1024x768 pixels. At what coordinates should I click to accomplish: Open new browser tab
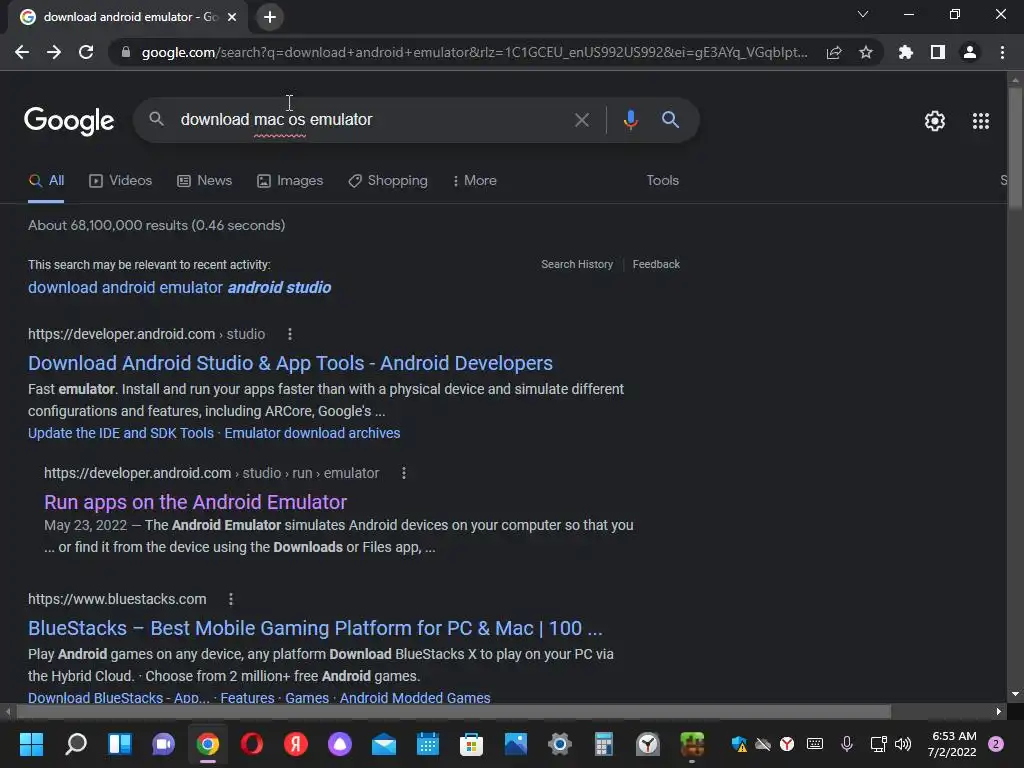pyautogui.click(x=270, y=17)
